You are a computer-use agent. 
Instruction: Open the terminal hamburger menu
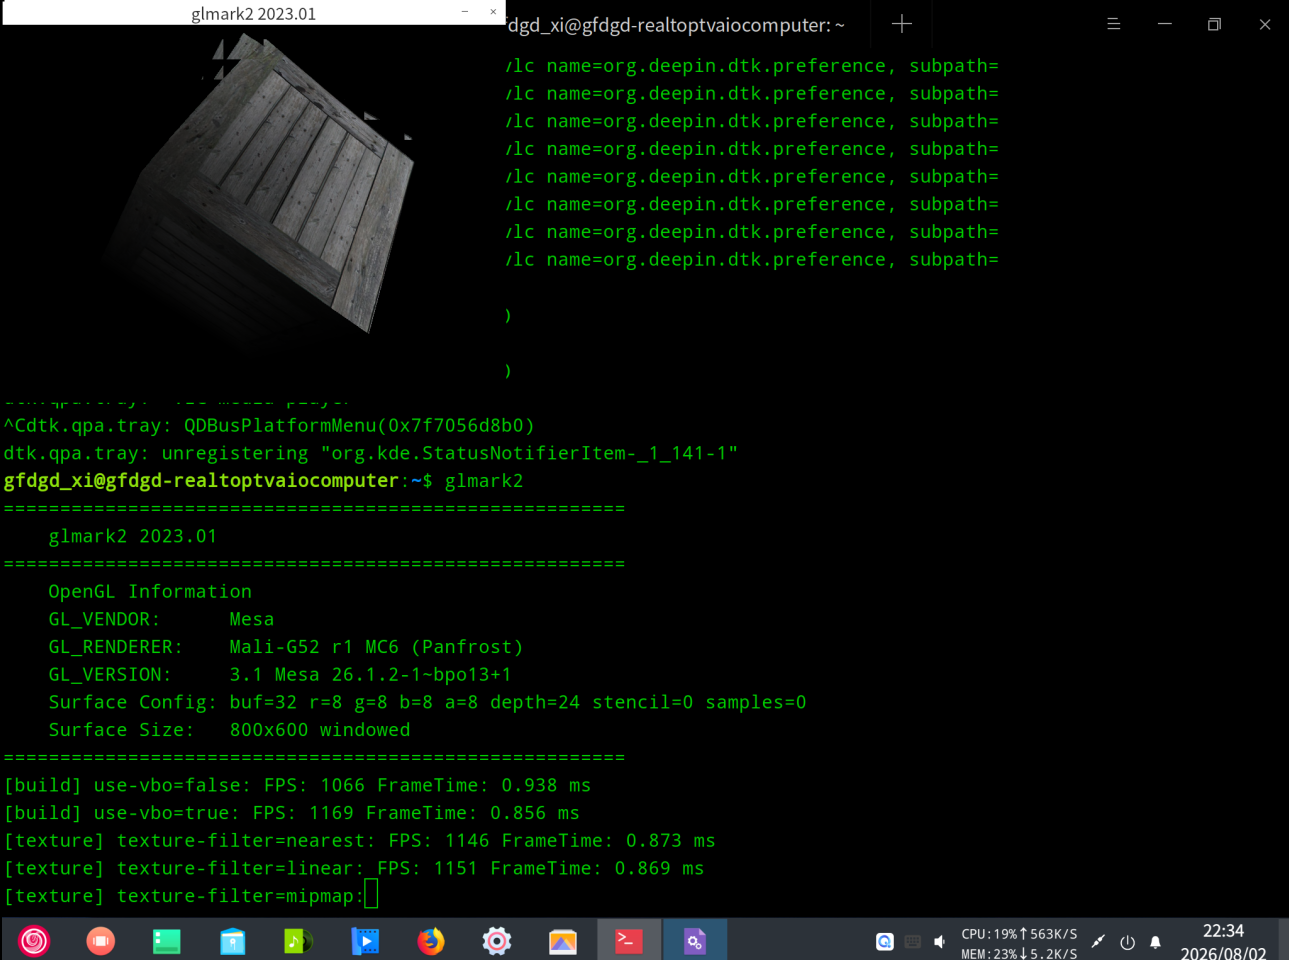(1113, 24)
